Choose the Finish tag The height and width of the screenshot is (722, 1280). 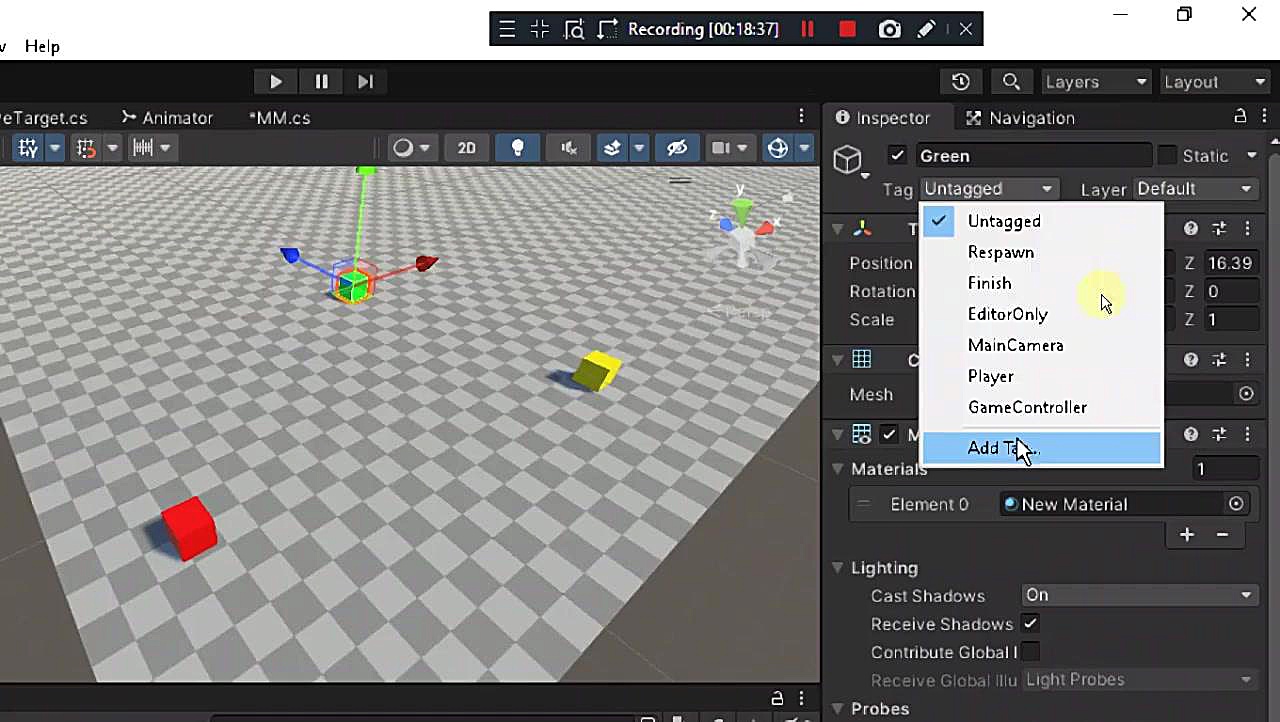click(1041, 283)
